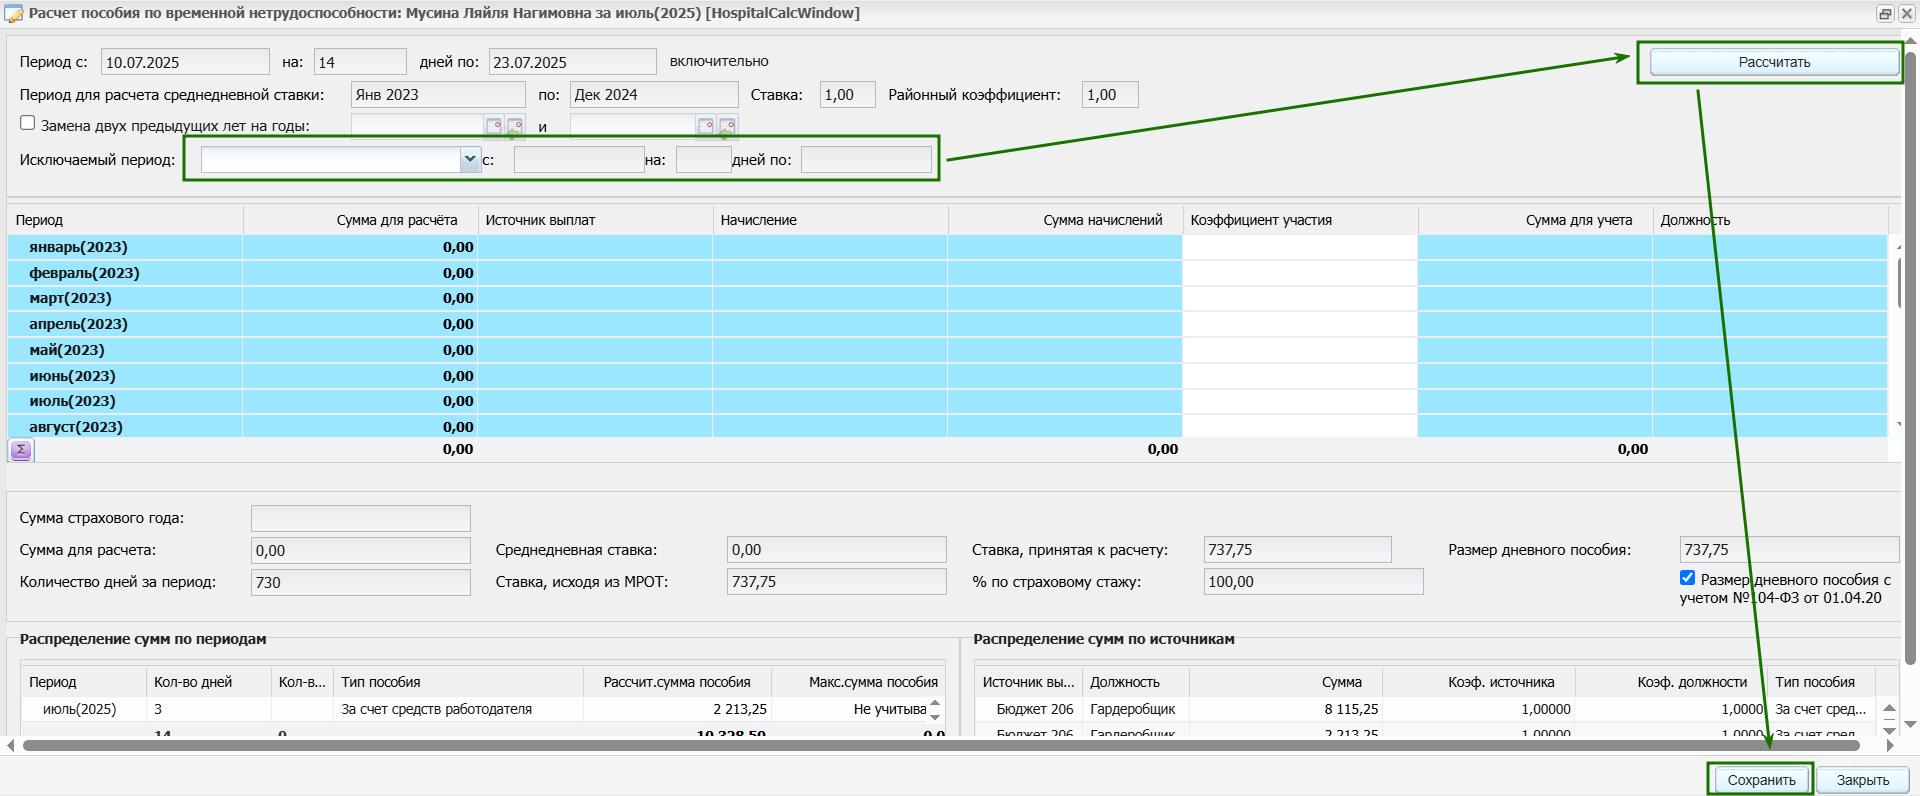The width and height of the screenshot is (1920, 796).
Task: Select the 'апрель(2023)' row
Action: pyautogui.click(x=947, y=324)
